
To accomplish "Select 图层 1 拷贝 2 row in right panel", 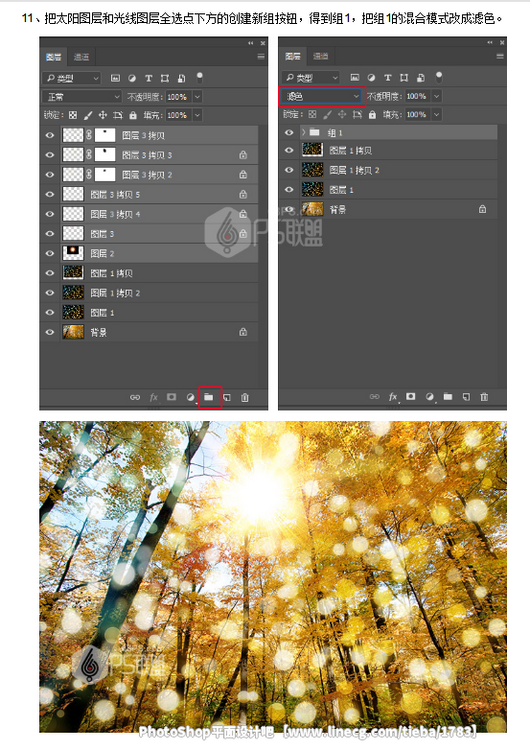I will [x=389, y=170].
